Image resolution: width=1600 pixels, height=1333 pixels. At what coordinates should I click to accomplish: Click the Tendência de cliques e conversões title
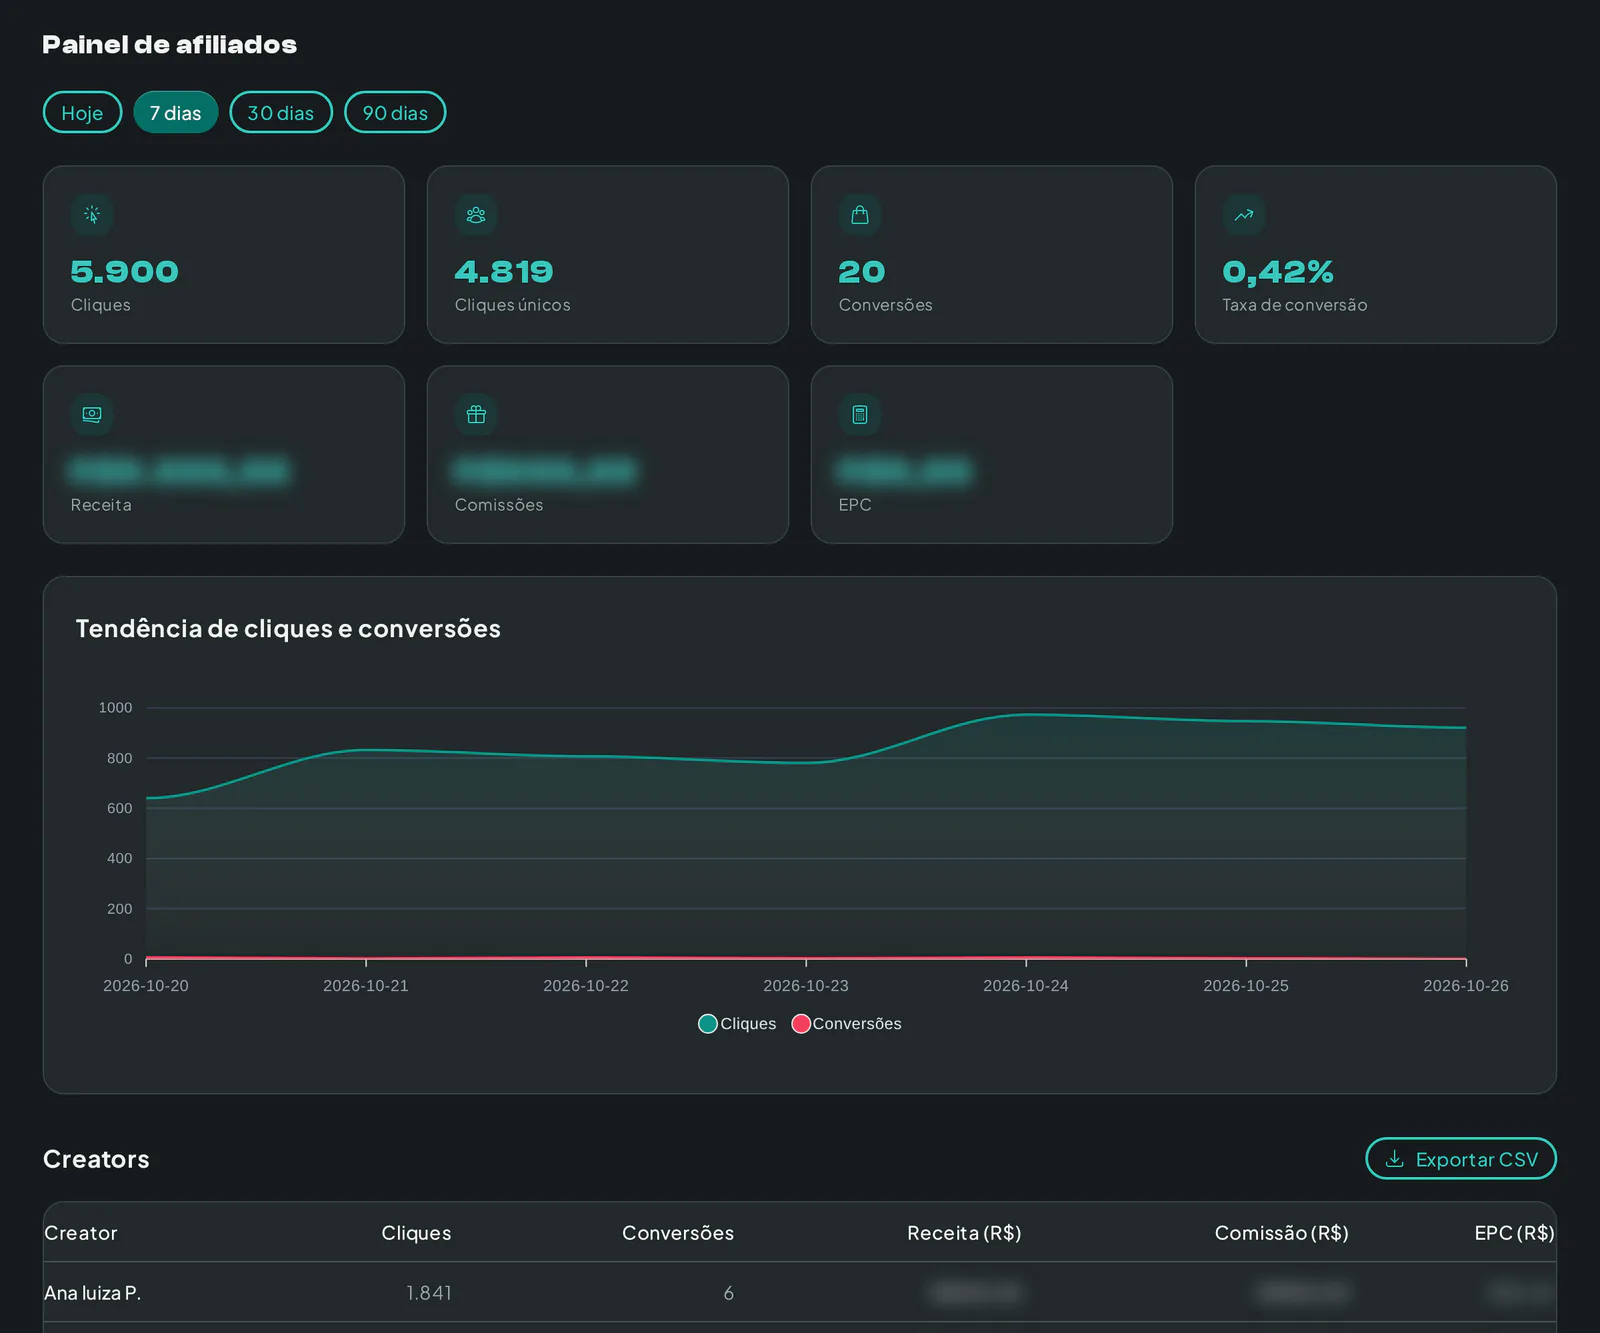(x=288, y=629)
